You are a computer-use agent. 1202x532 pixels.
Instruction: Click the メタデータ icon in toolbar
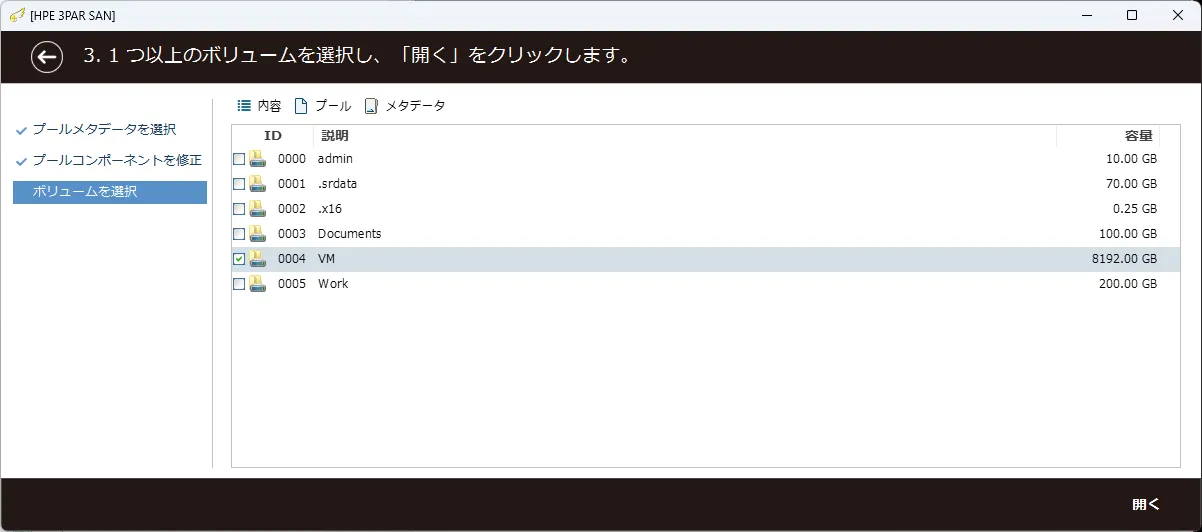click(371, 106)
